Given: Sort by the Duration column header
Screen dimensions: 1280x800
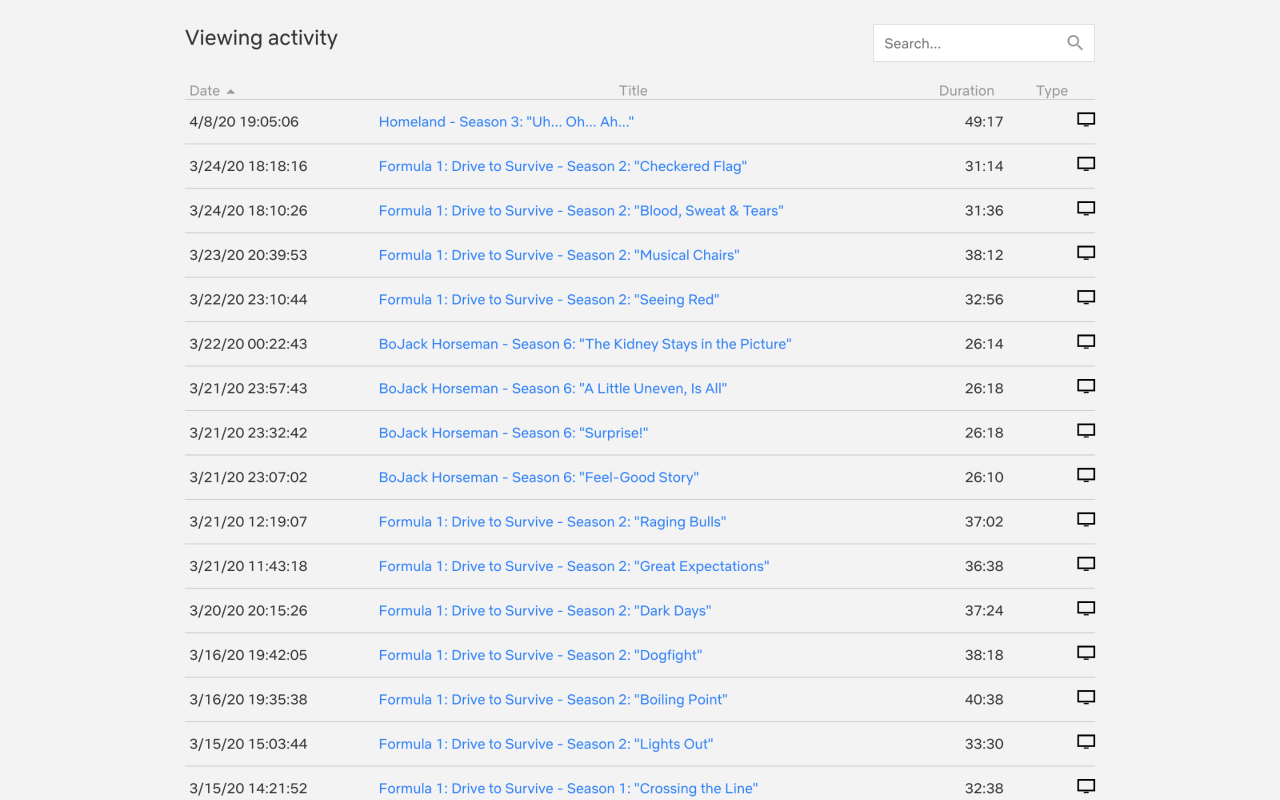Looking at the screenshot, I should click(966, 91).
